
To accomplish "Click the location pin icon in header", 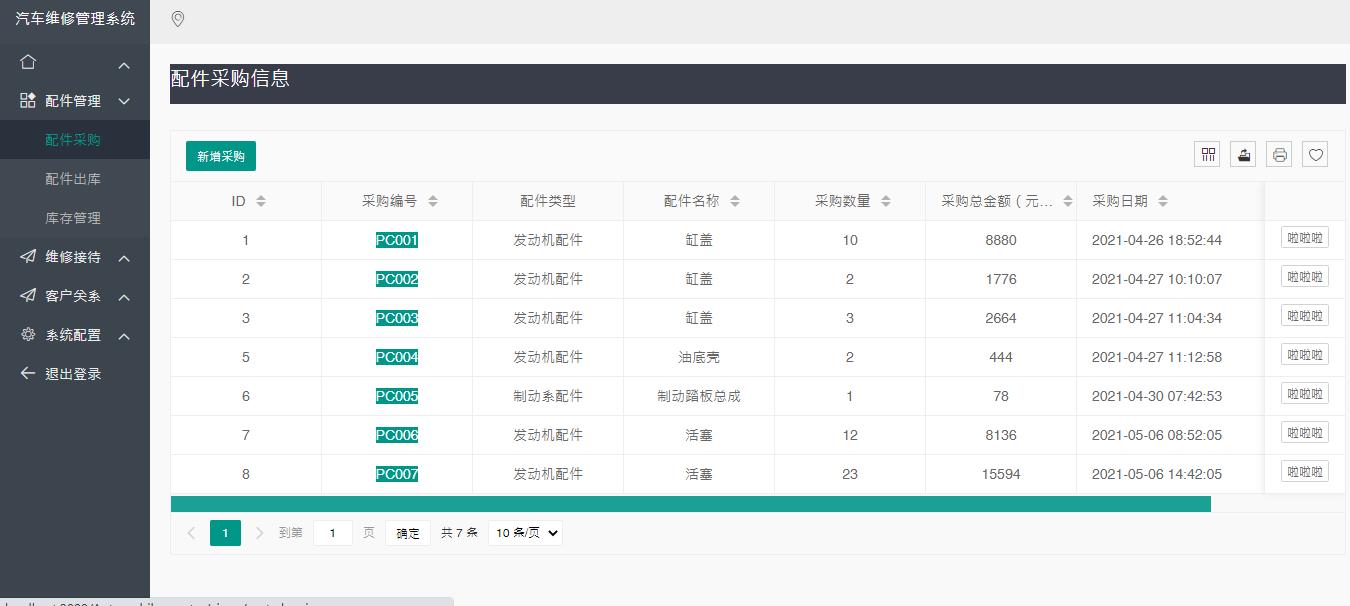I will pos(178,19).
